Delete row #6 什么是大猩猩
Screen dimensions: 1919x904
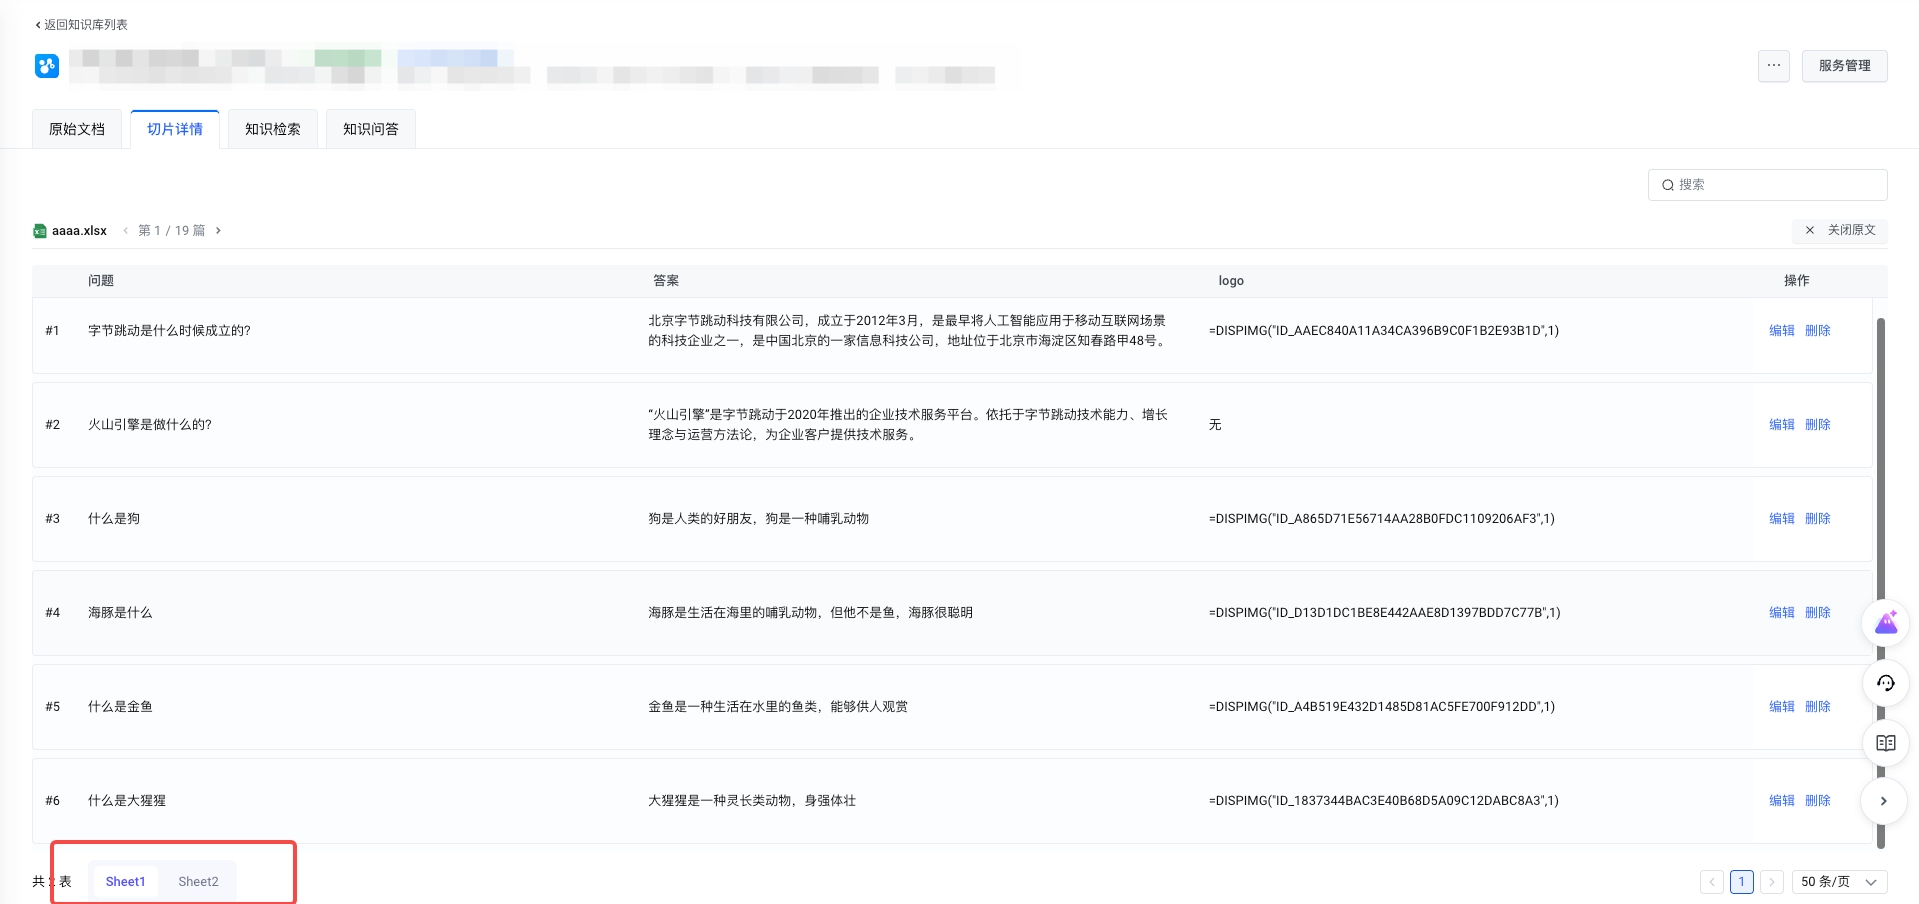pos(1817,801)
